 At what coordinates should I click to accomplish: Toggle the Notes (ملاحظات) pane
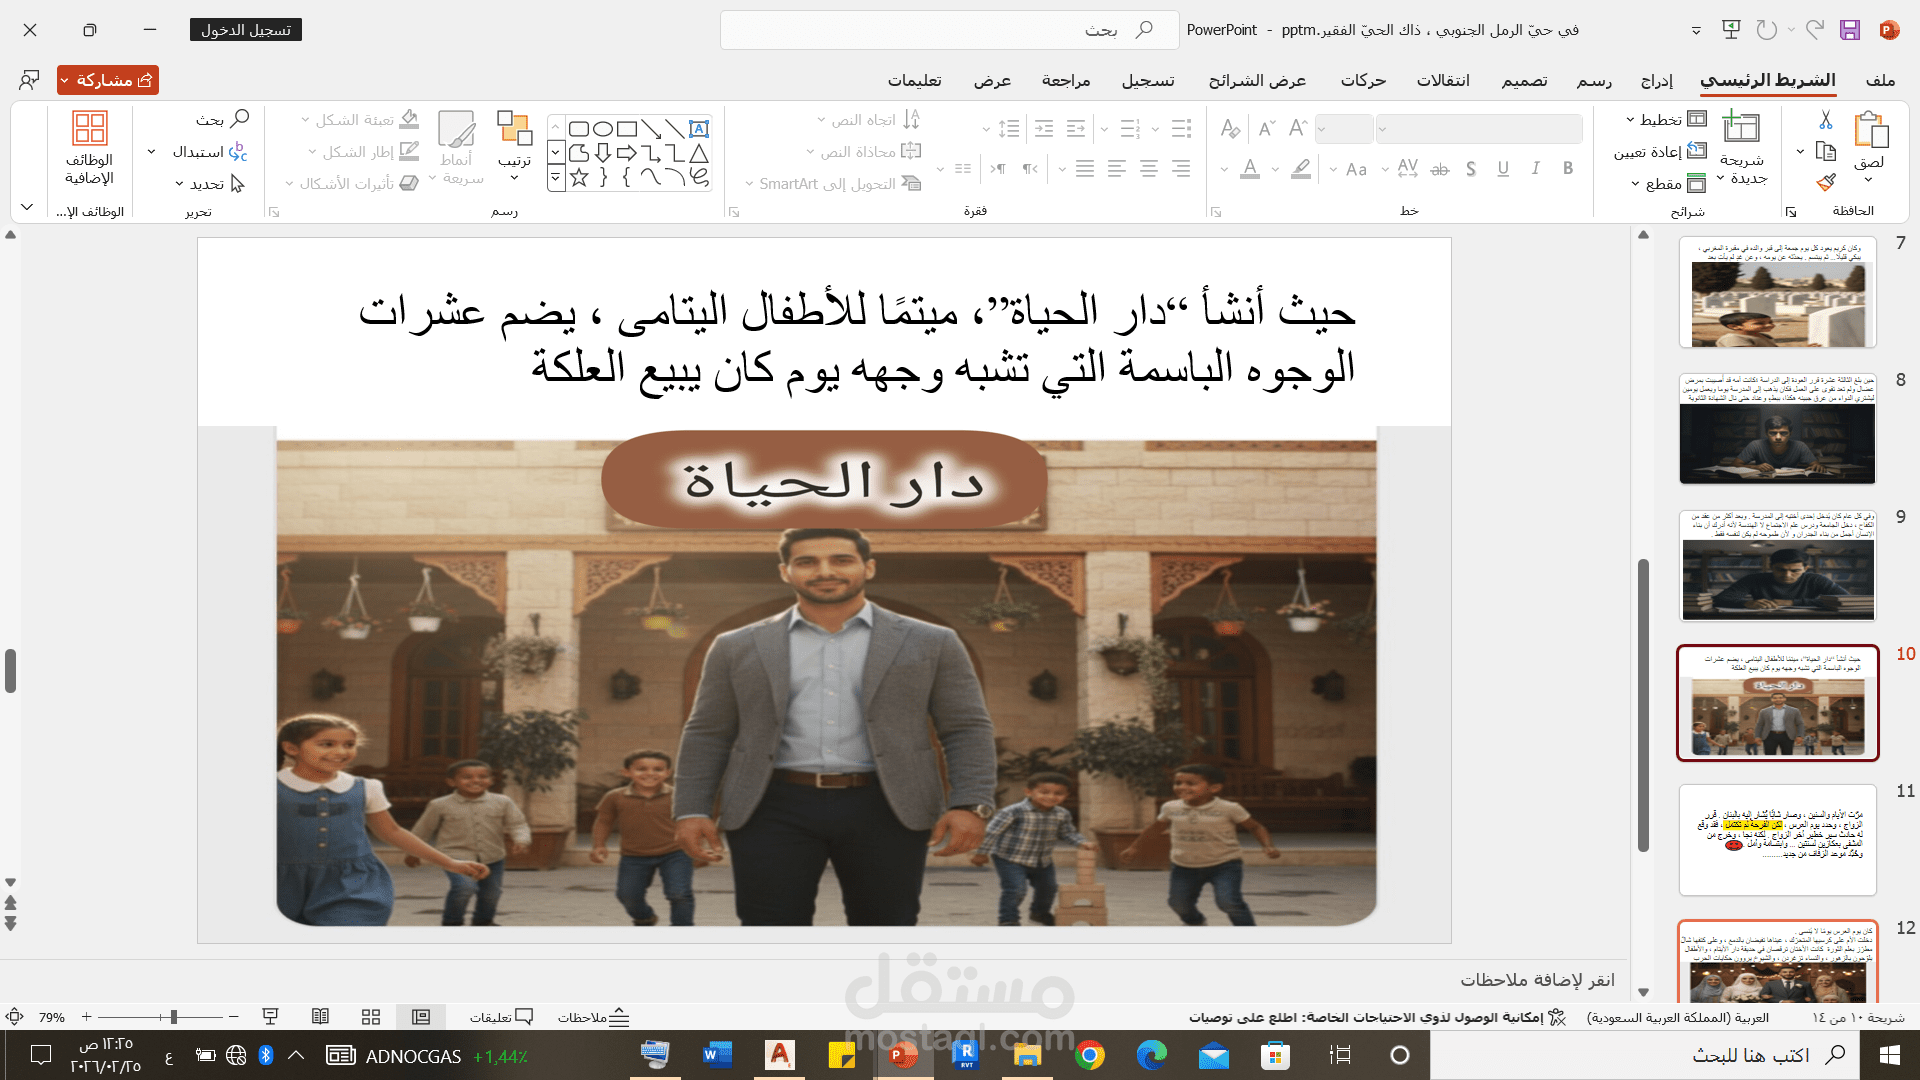pyautogui.click(x=594, y=1017)
